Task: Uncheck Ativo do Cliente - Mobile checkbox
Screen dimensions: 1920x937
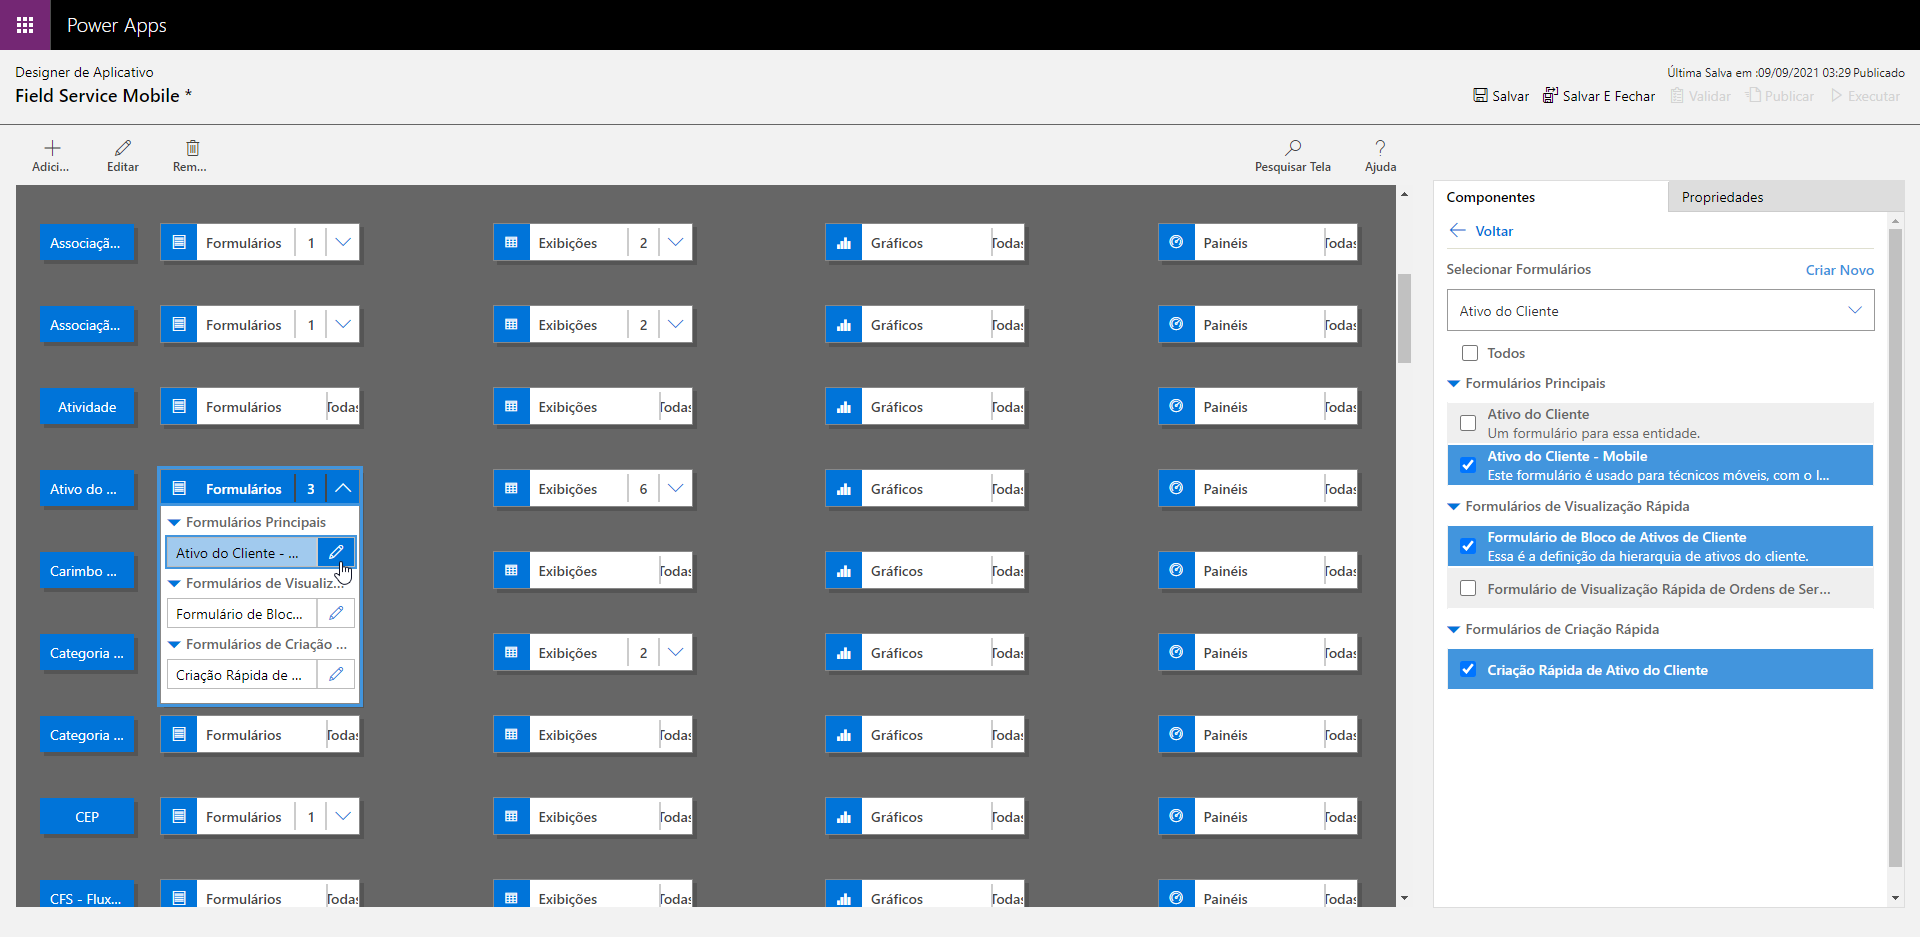Action: (x=1468, y=465)
